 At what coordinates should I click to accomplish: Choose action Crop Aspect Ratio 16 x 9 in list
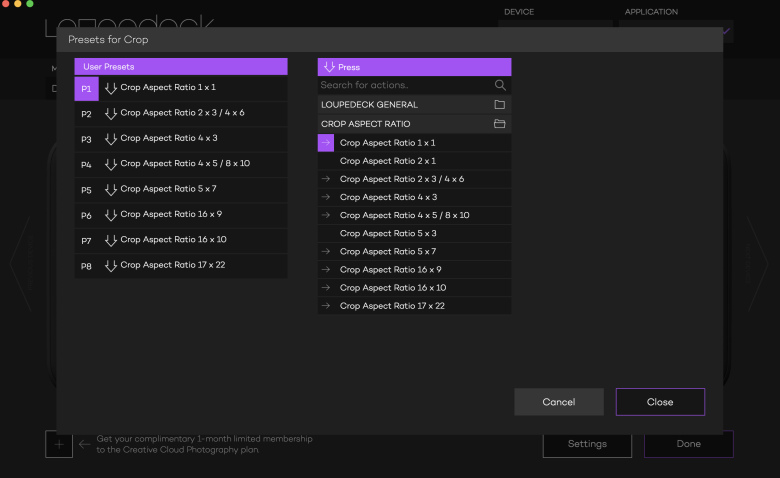(x=414, y=270)
